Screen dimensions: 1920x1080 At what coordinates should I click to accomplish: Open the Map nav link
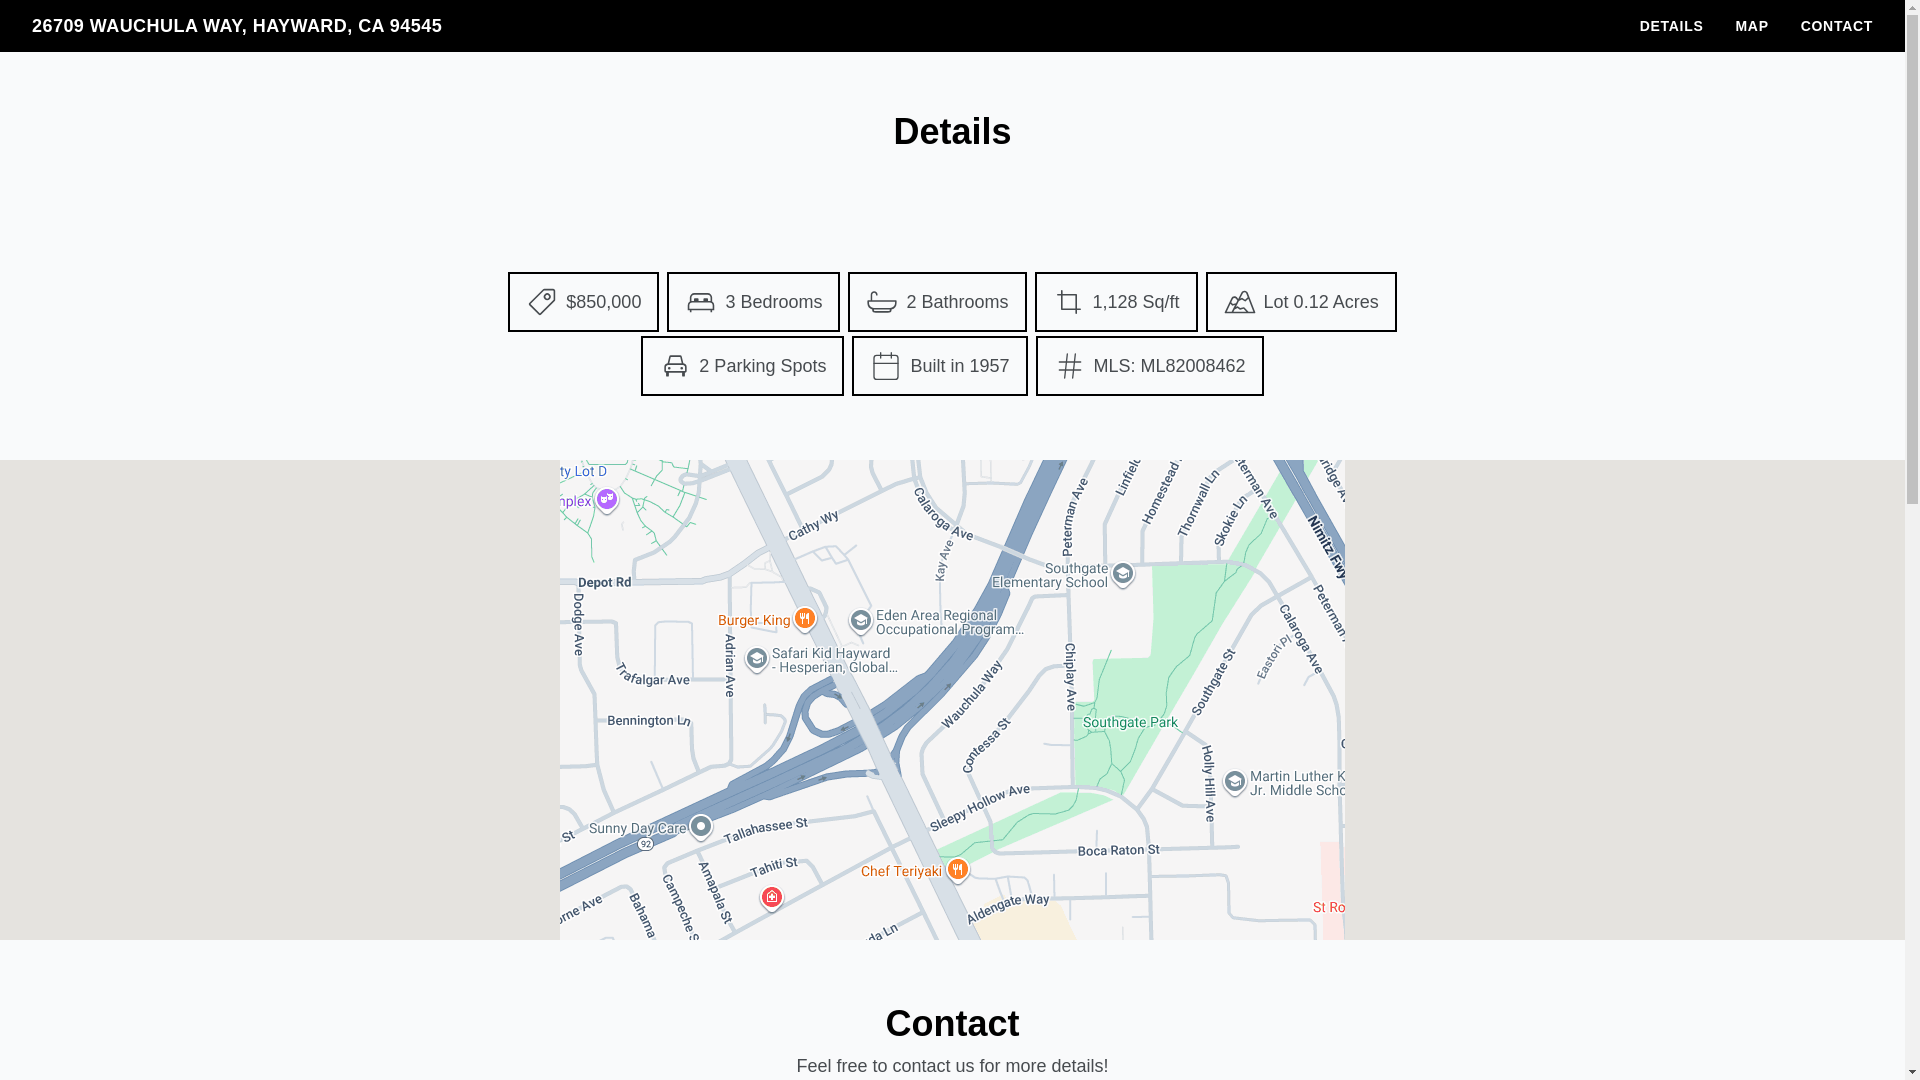(1752, 26)
